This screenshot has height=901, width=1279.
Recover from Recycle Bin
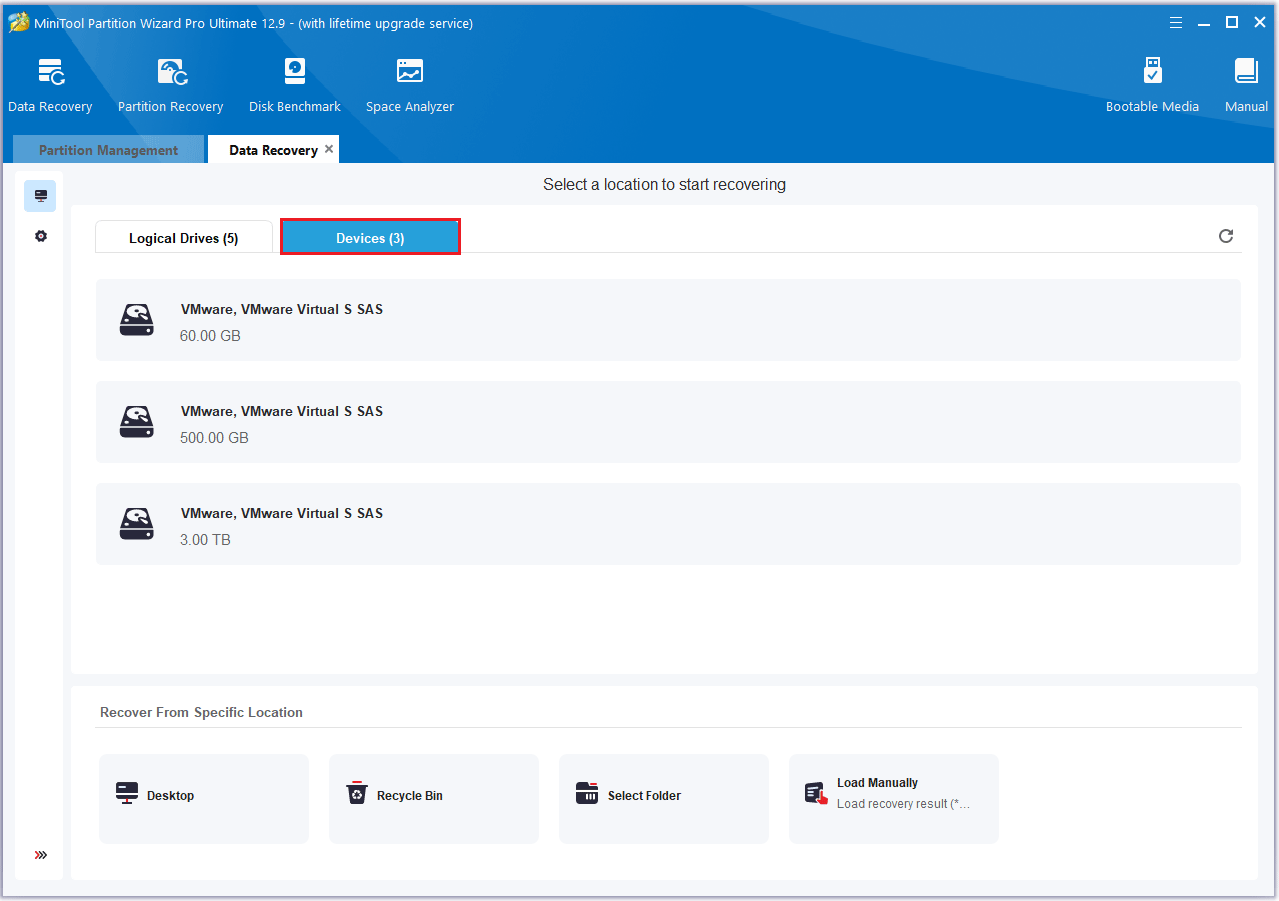(x=434, y=798)
